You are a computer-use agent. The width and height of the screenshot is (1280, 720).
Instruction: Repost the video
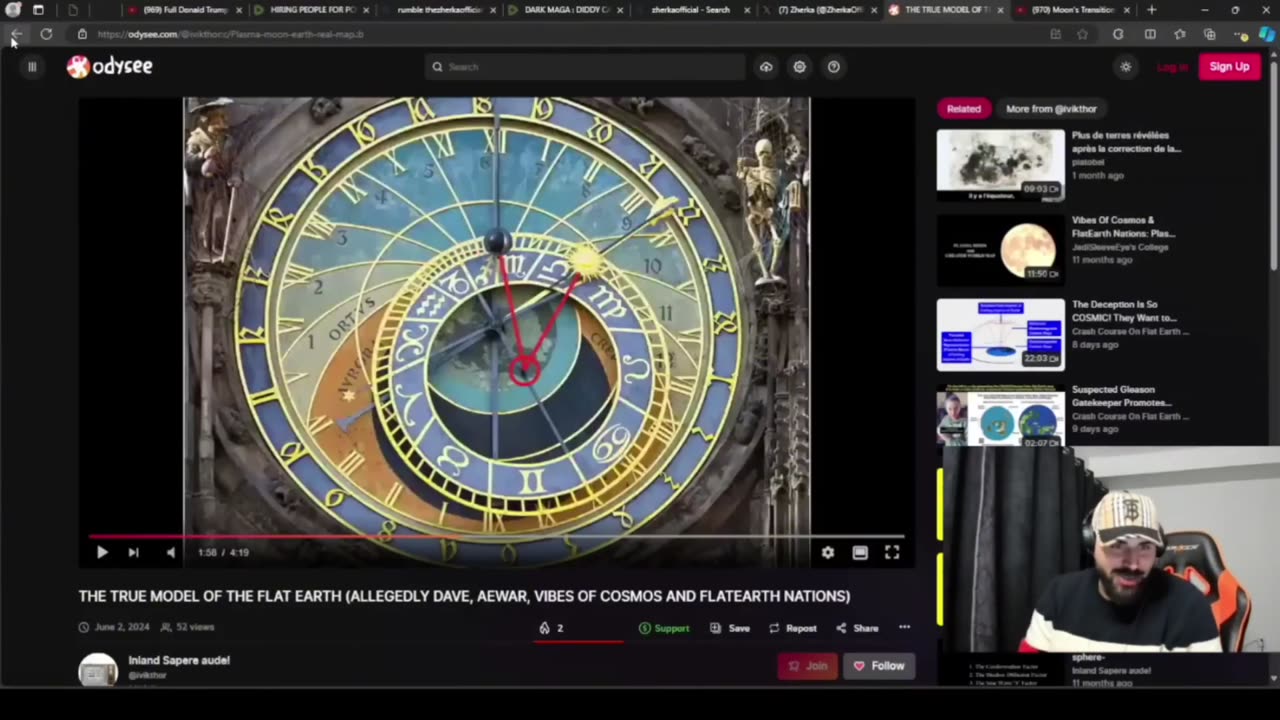pos(792,628)
